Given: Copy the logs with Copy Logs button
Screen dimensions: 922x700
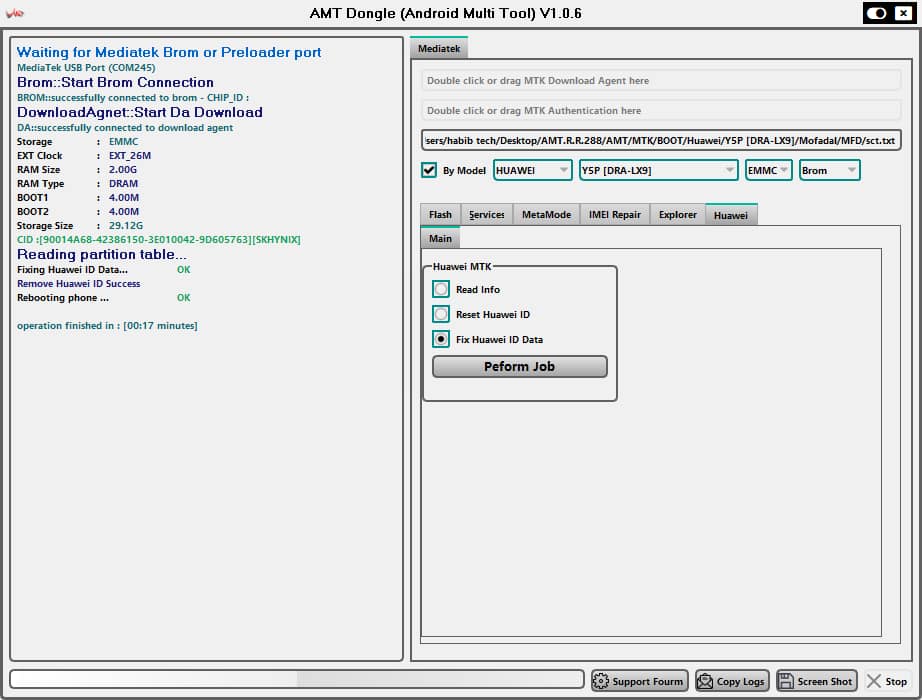Looking at the screenshot, I should point(732,681).
